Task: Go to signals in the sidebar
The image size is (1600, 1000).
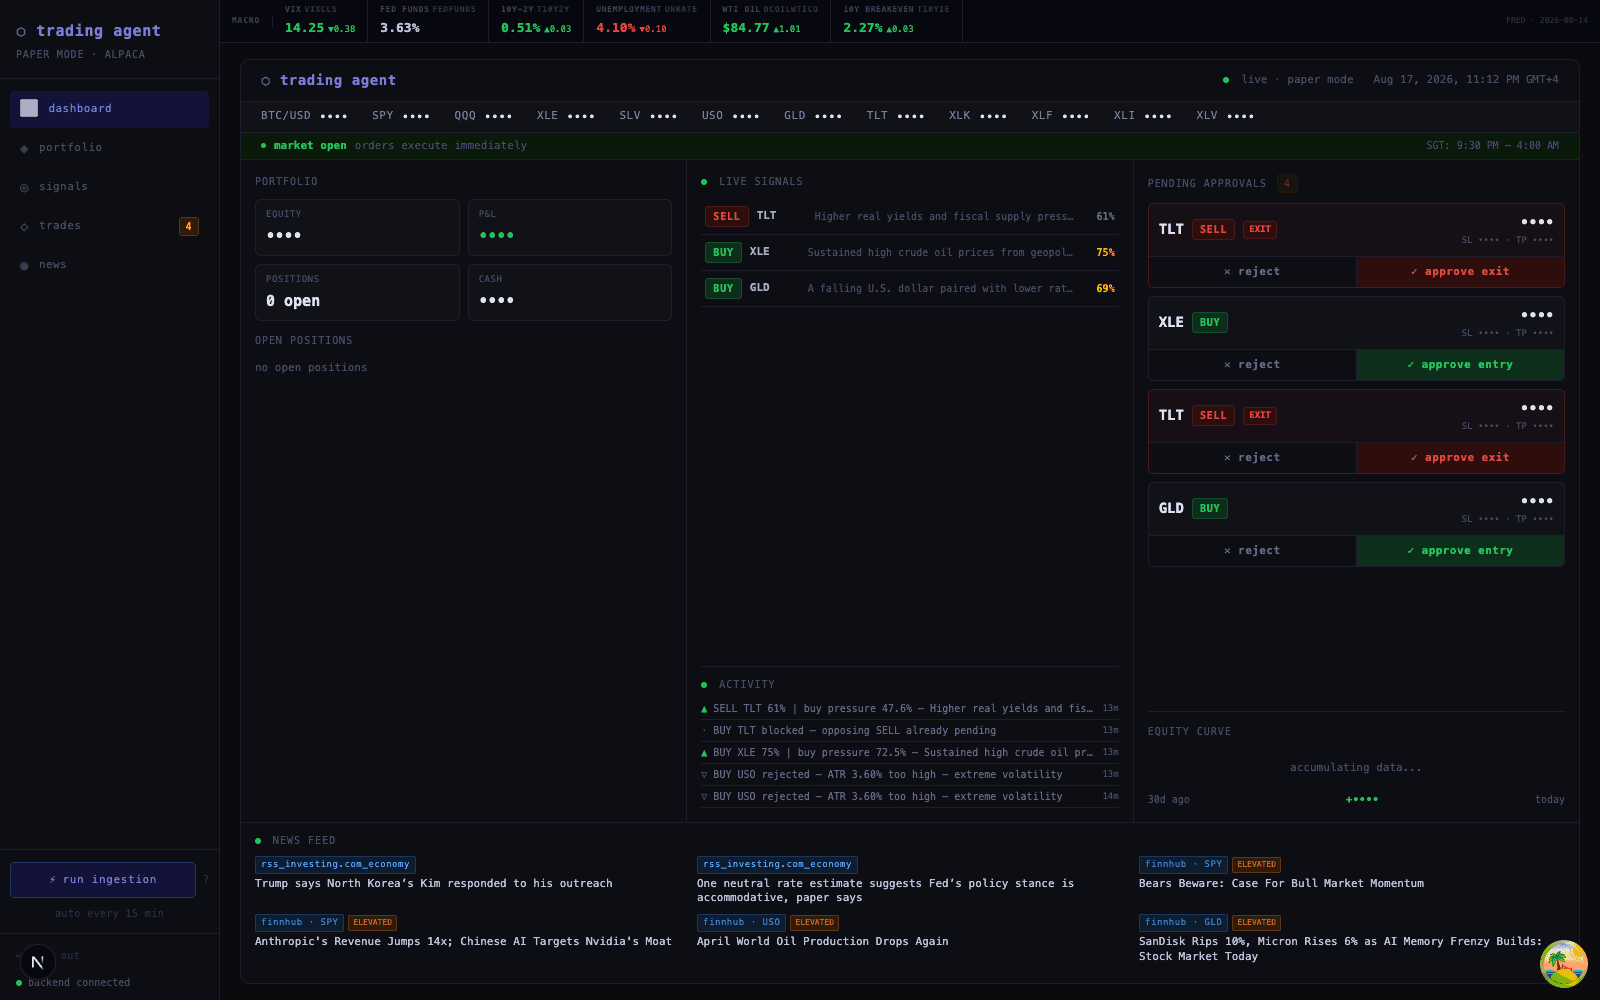Action: (x=109, y=186)
